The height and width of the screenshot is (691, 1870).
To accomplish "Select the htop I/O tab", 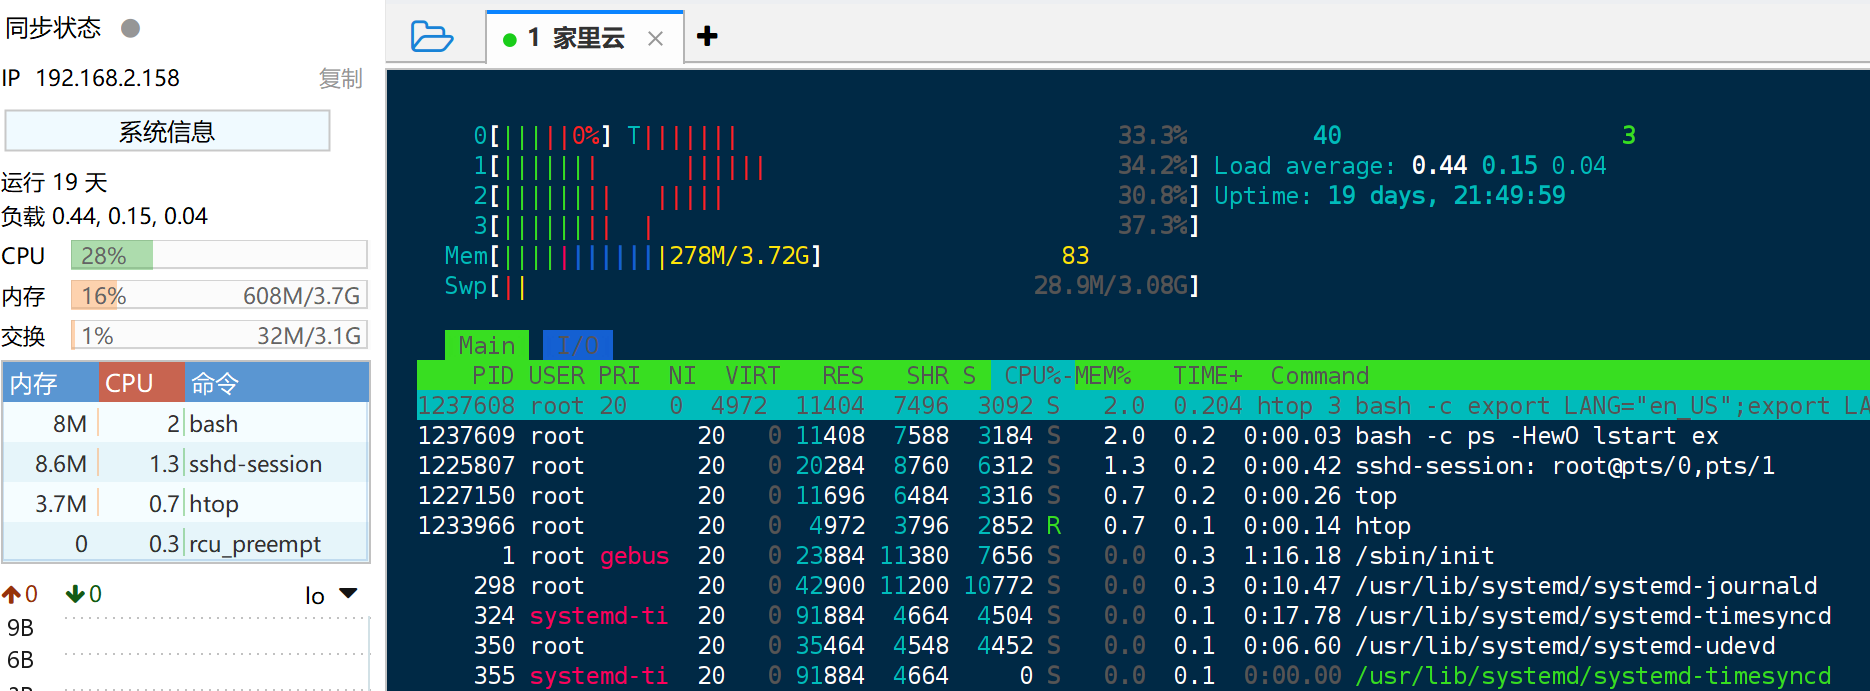I will tap(578, 345).
